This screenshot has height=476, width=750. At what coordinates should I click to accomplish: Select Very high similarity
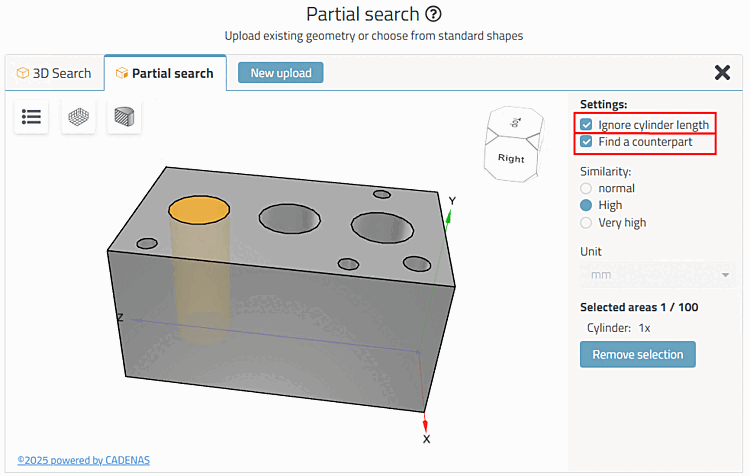point(587,223)
